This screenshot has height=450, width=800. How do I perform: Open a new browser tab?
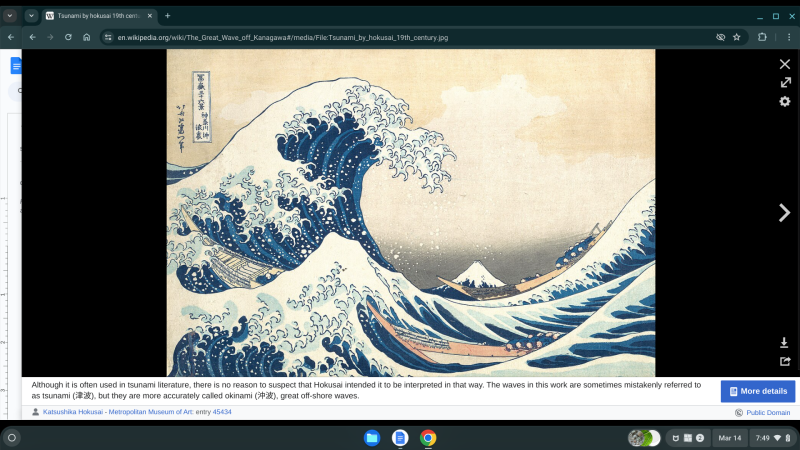pos(167,16)
